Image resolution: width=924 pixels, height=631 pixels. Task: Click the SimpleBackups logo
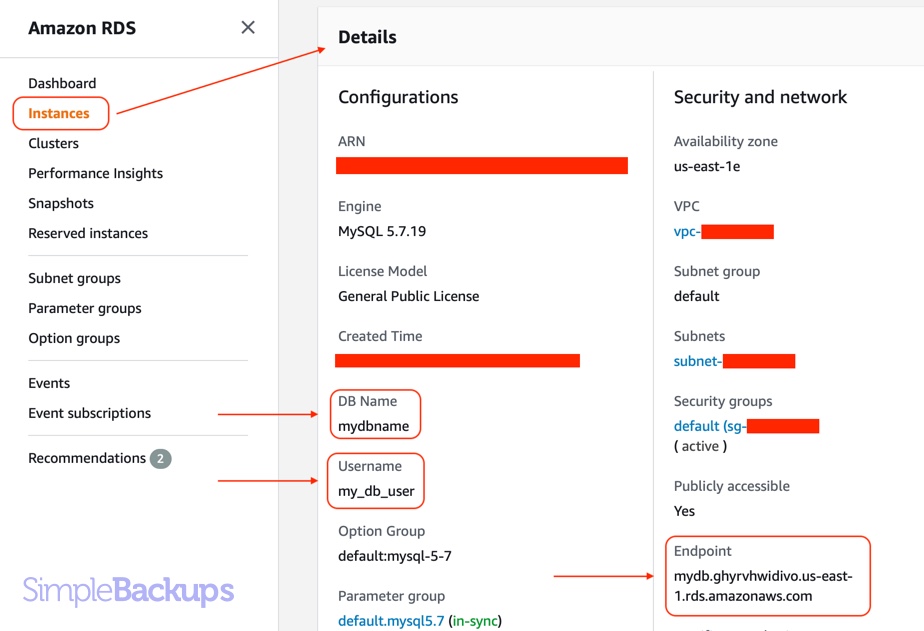[128, 591]
